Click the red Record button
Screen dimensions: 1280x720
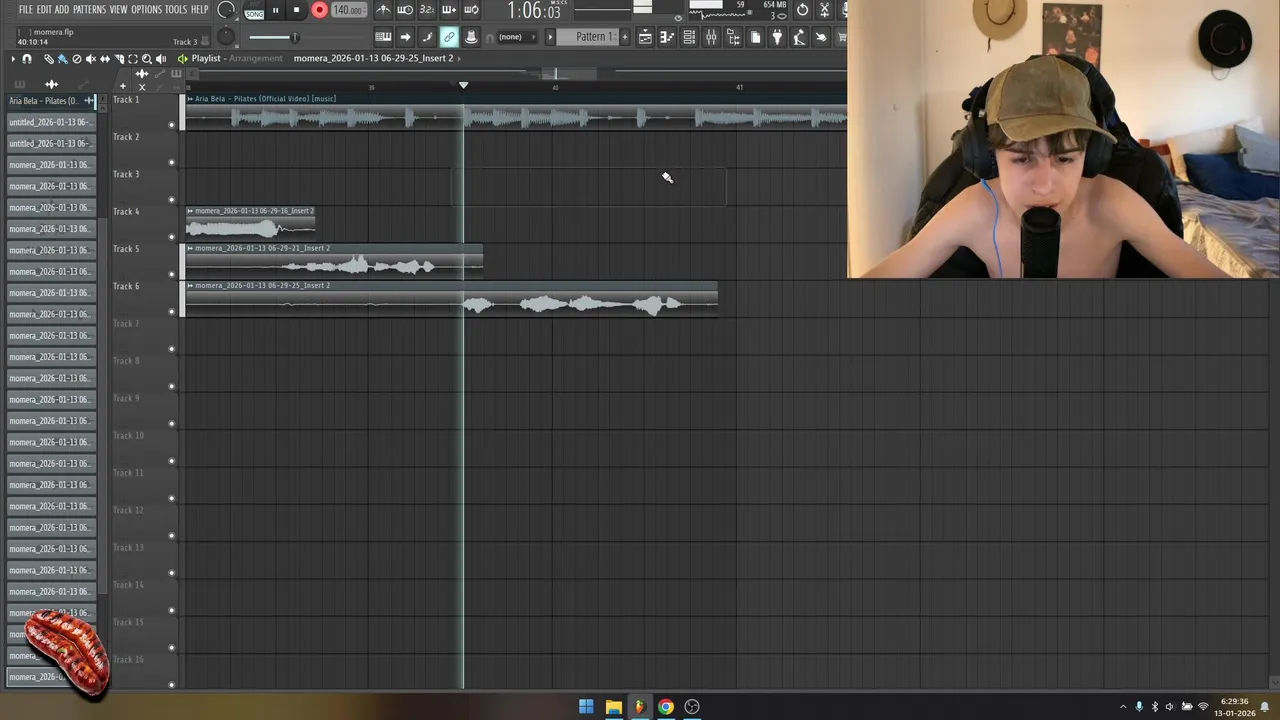[319, 10]
